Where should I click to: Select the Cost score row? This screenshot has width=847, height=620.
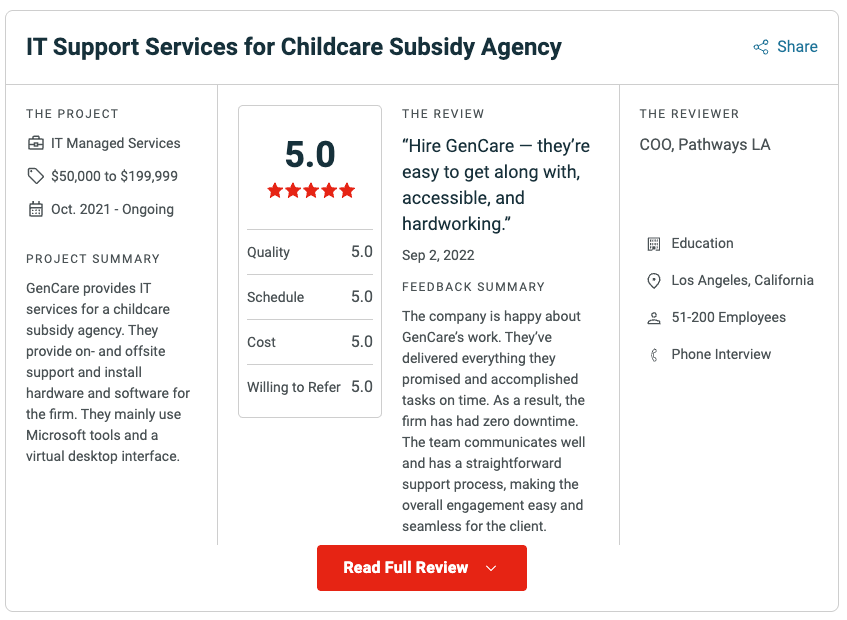(x=310, y=342)
